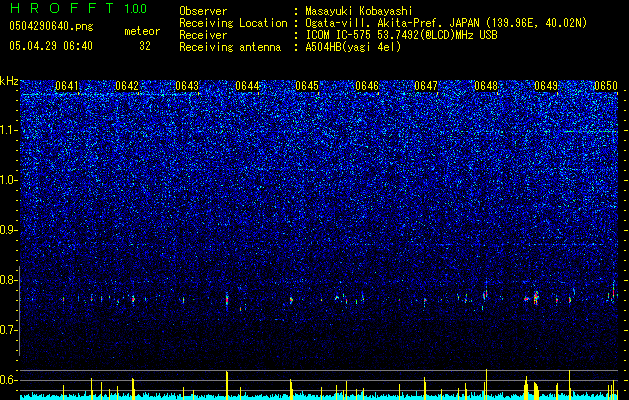Screen dimensions: 629x400
Task: Click the 1.1 frequency axis label
Action: point(9,131)
